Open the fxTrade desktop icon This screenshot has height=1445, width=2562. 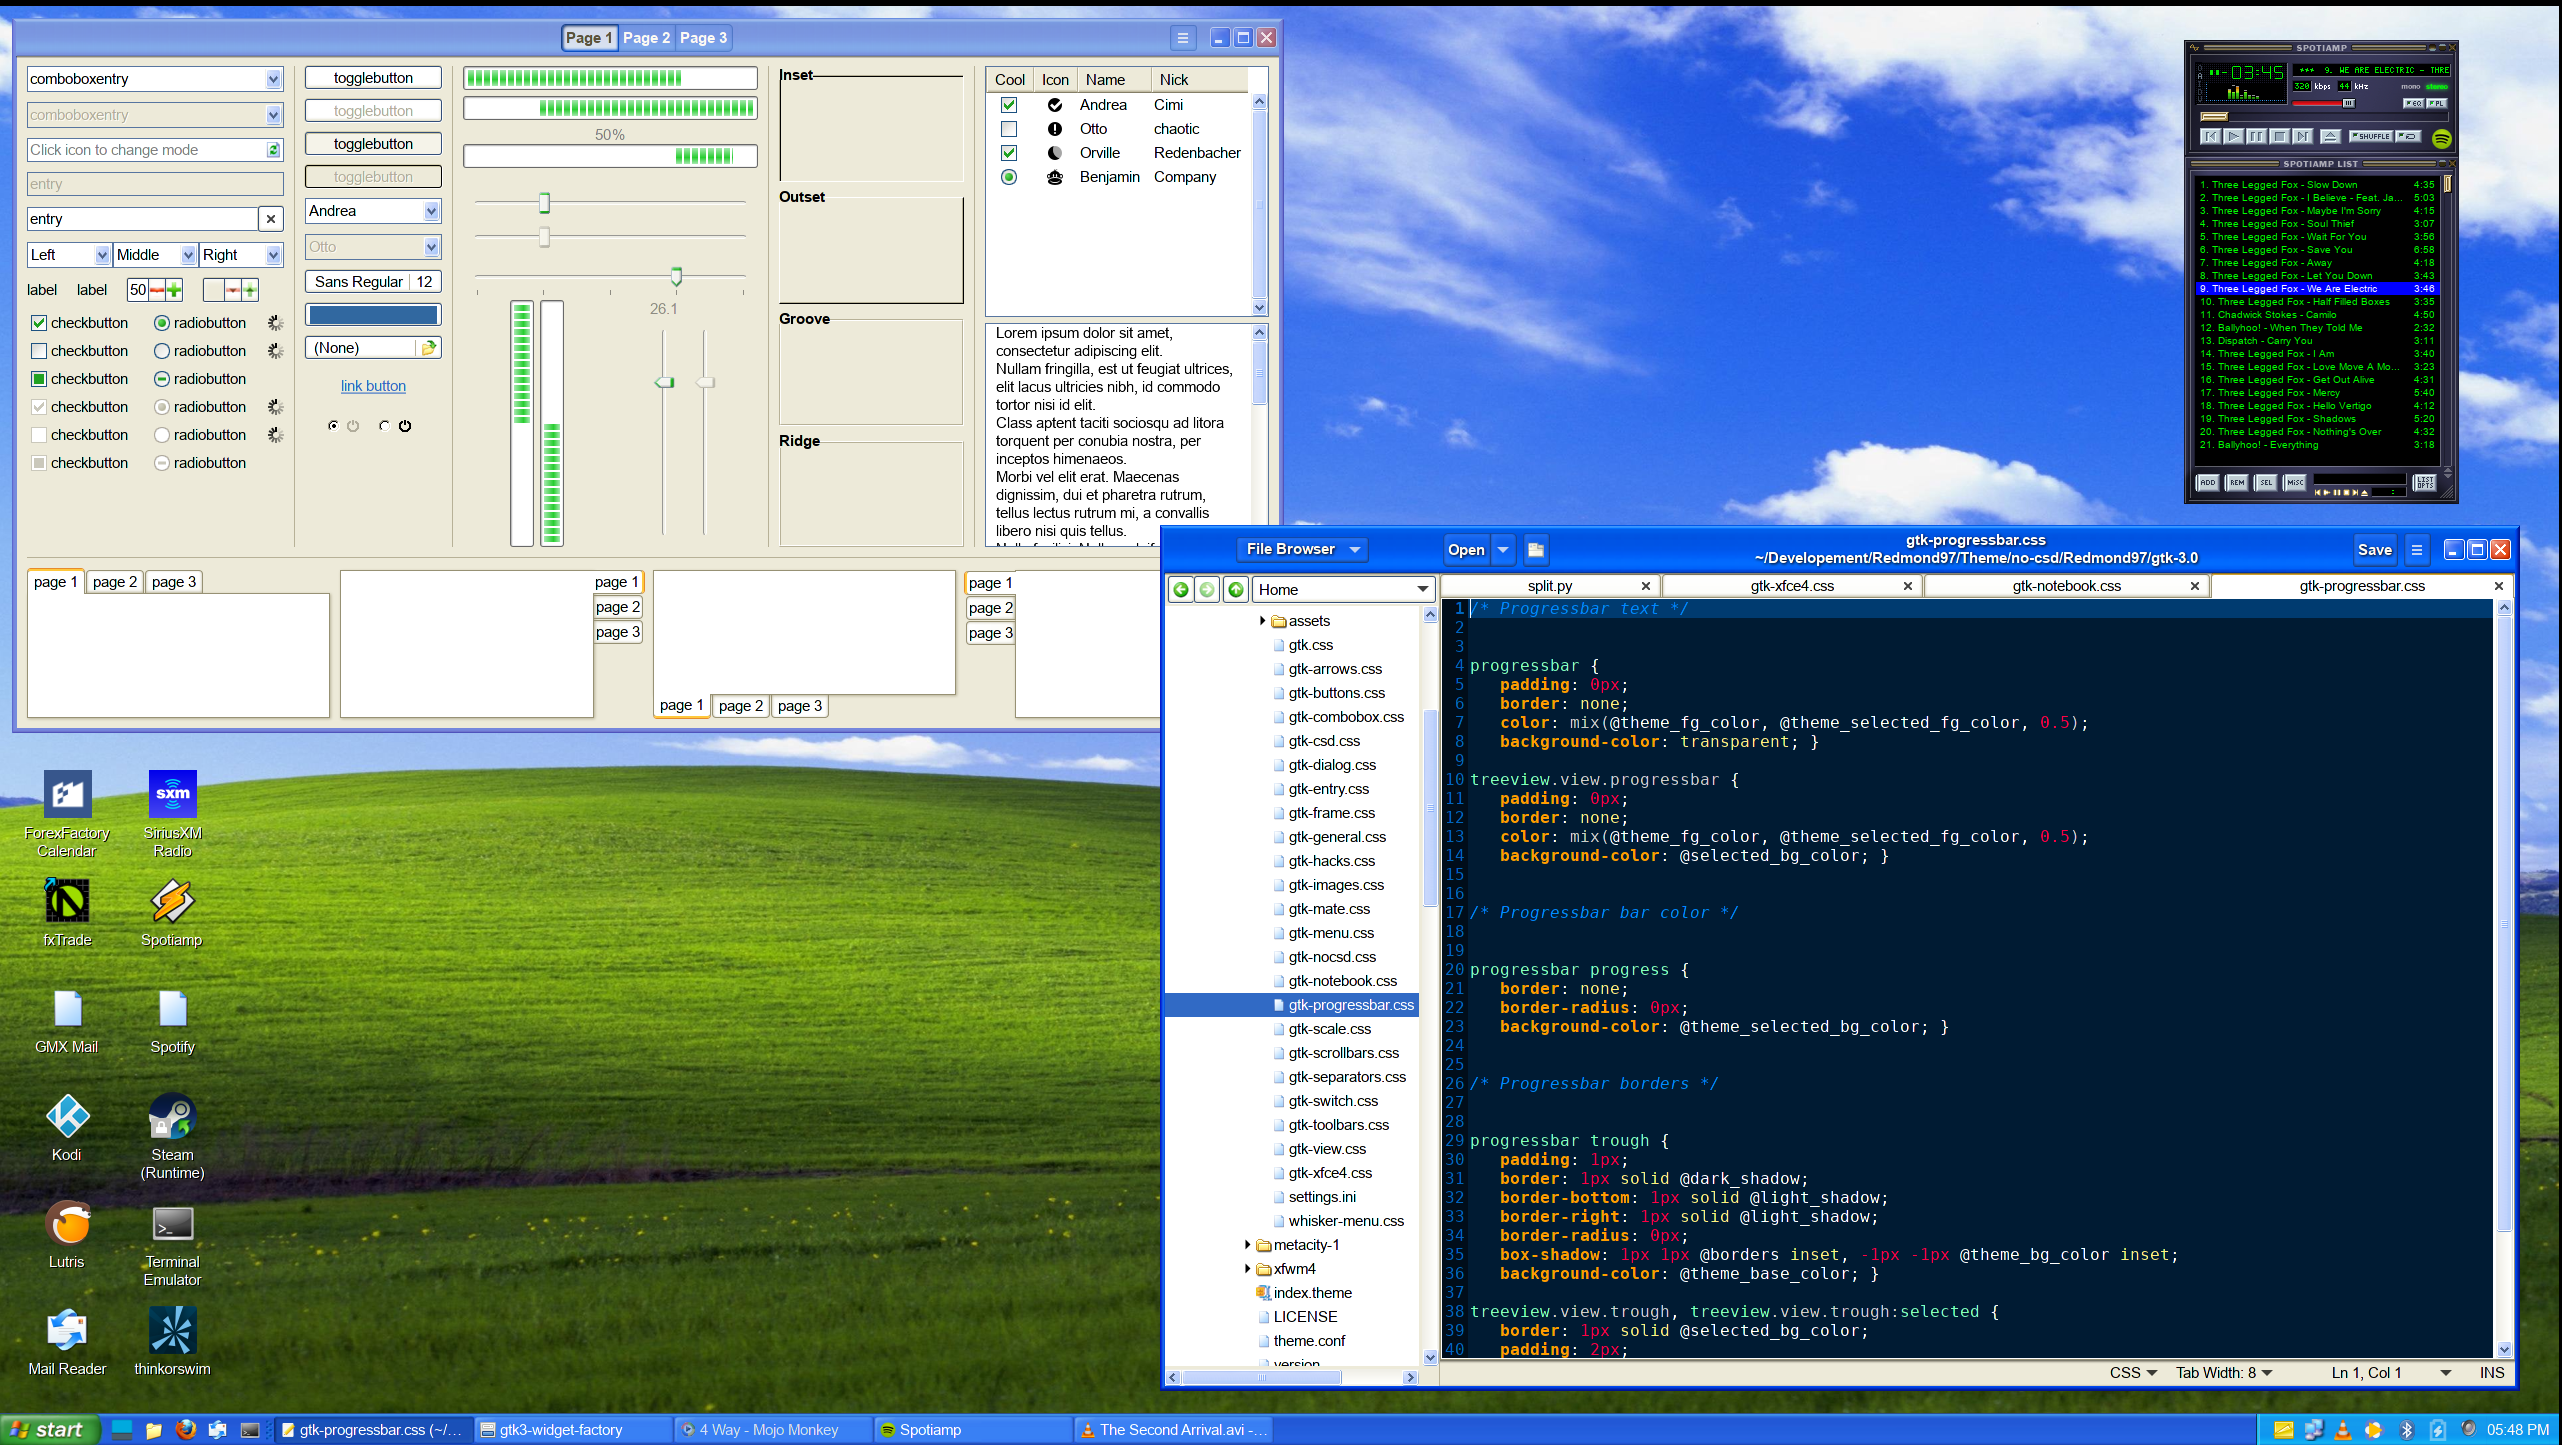pos(67,912)
